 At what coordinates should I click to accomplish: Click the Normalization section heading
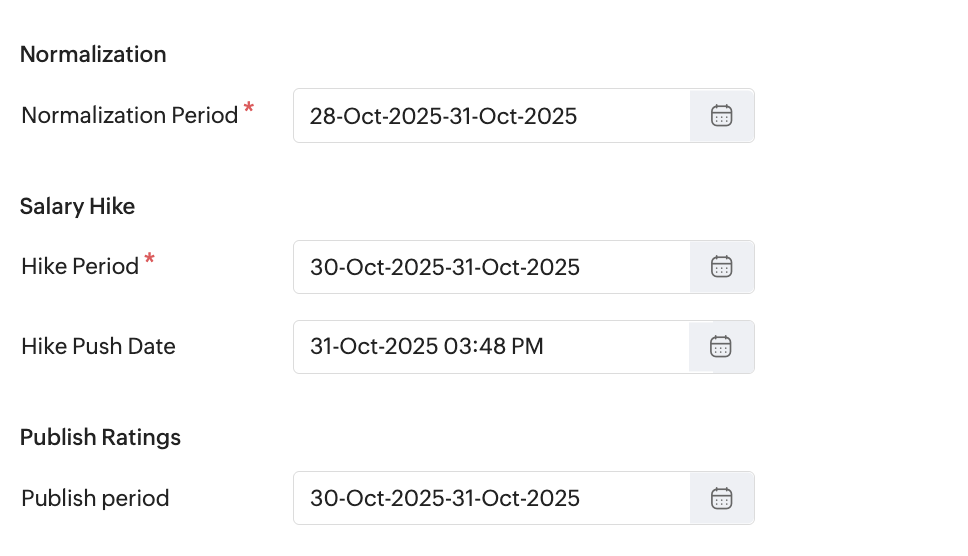[93, 54]
